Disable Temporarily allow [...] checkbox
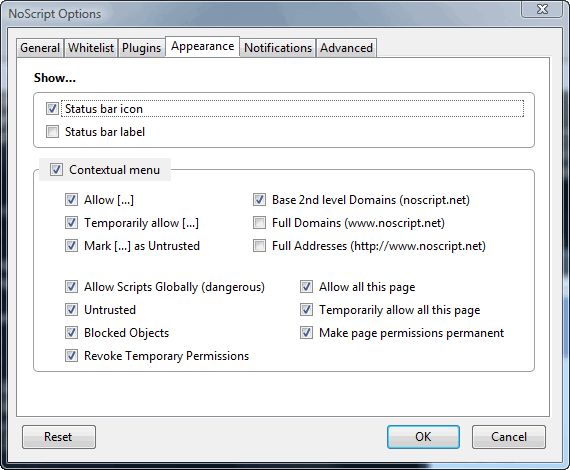The image size is (570, 470). pyautogui.click(x=71, y=222)
